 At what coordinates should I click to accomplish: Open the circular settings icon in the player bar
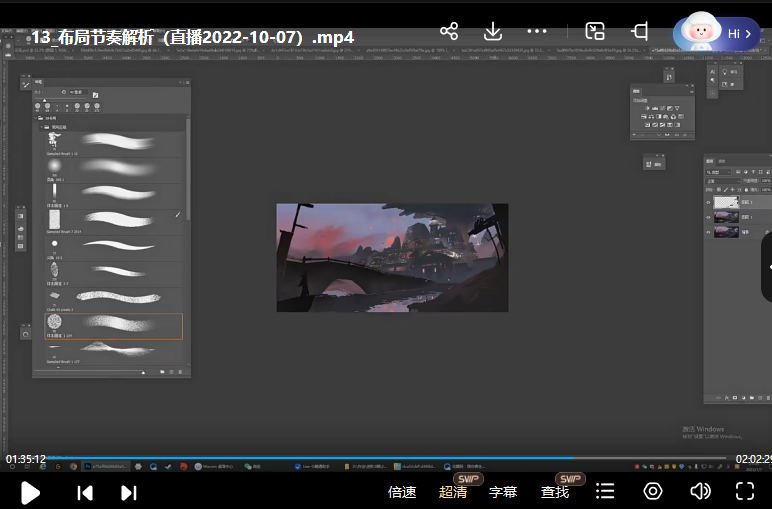pyautogui.click(x=653, y=491)
